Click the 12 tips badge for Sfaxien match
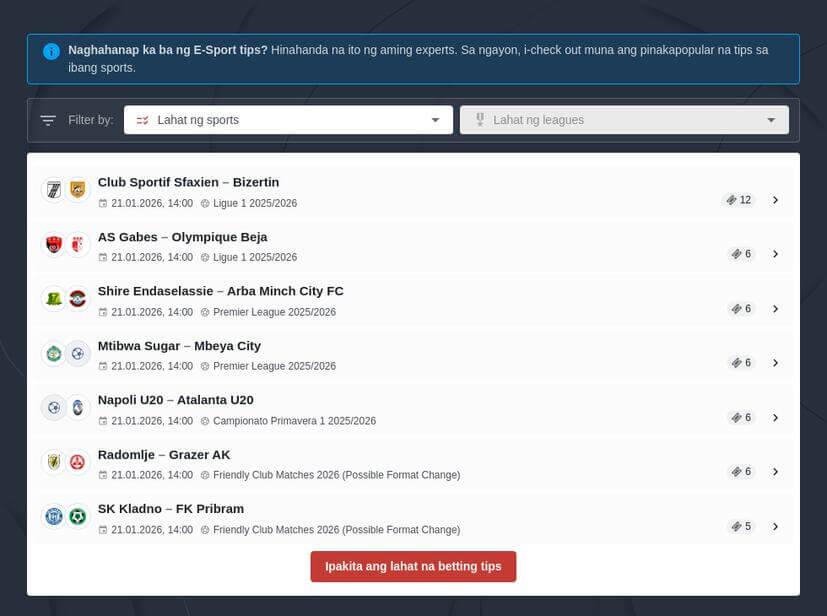The height and width of the screenshot is (616, 827). point(738,200)
